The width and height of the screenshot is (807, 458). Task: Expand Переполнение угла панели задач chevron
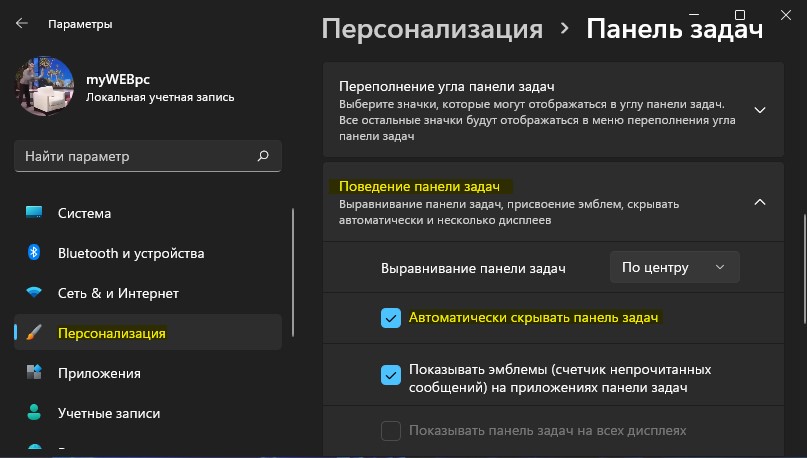tap(760, 110)
